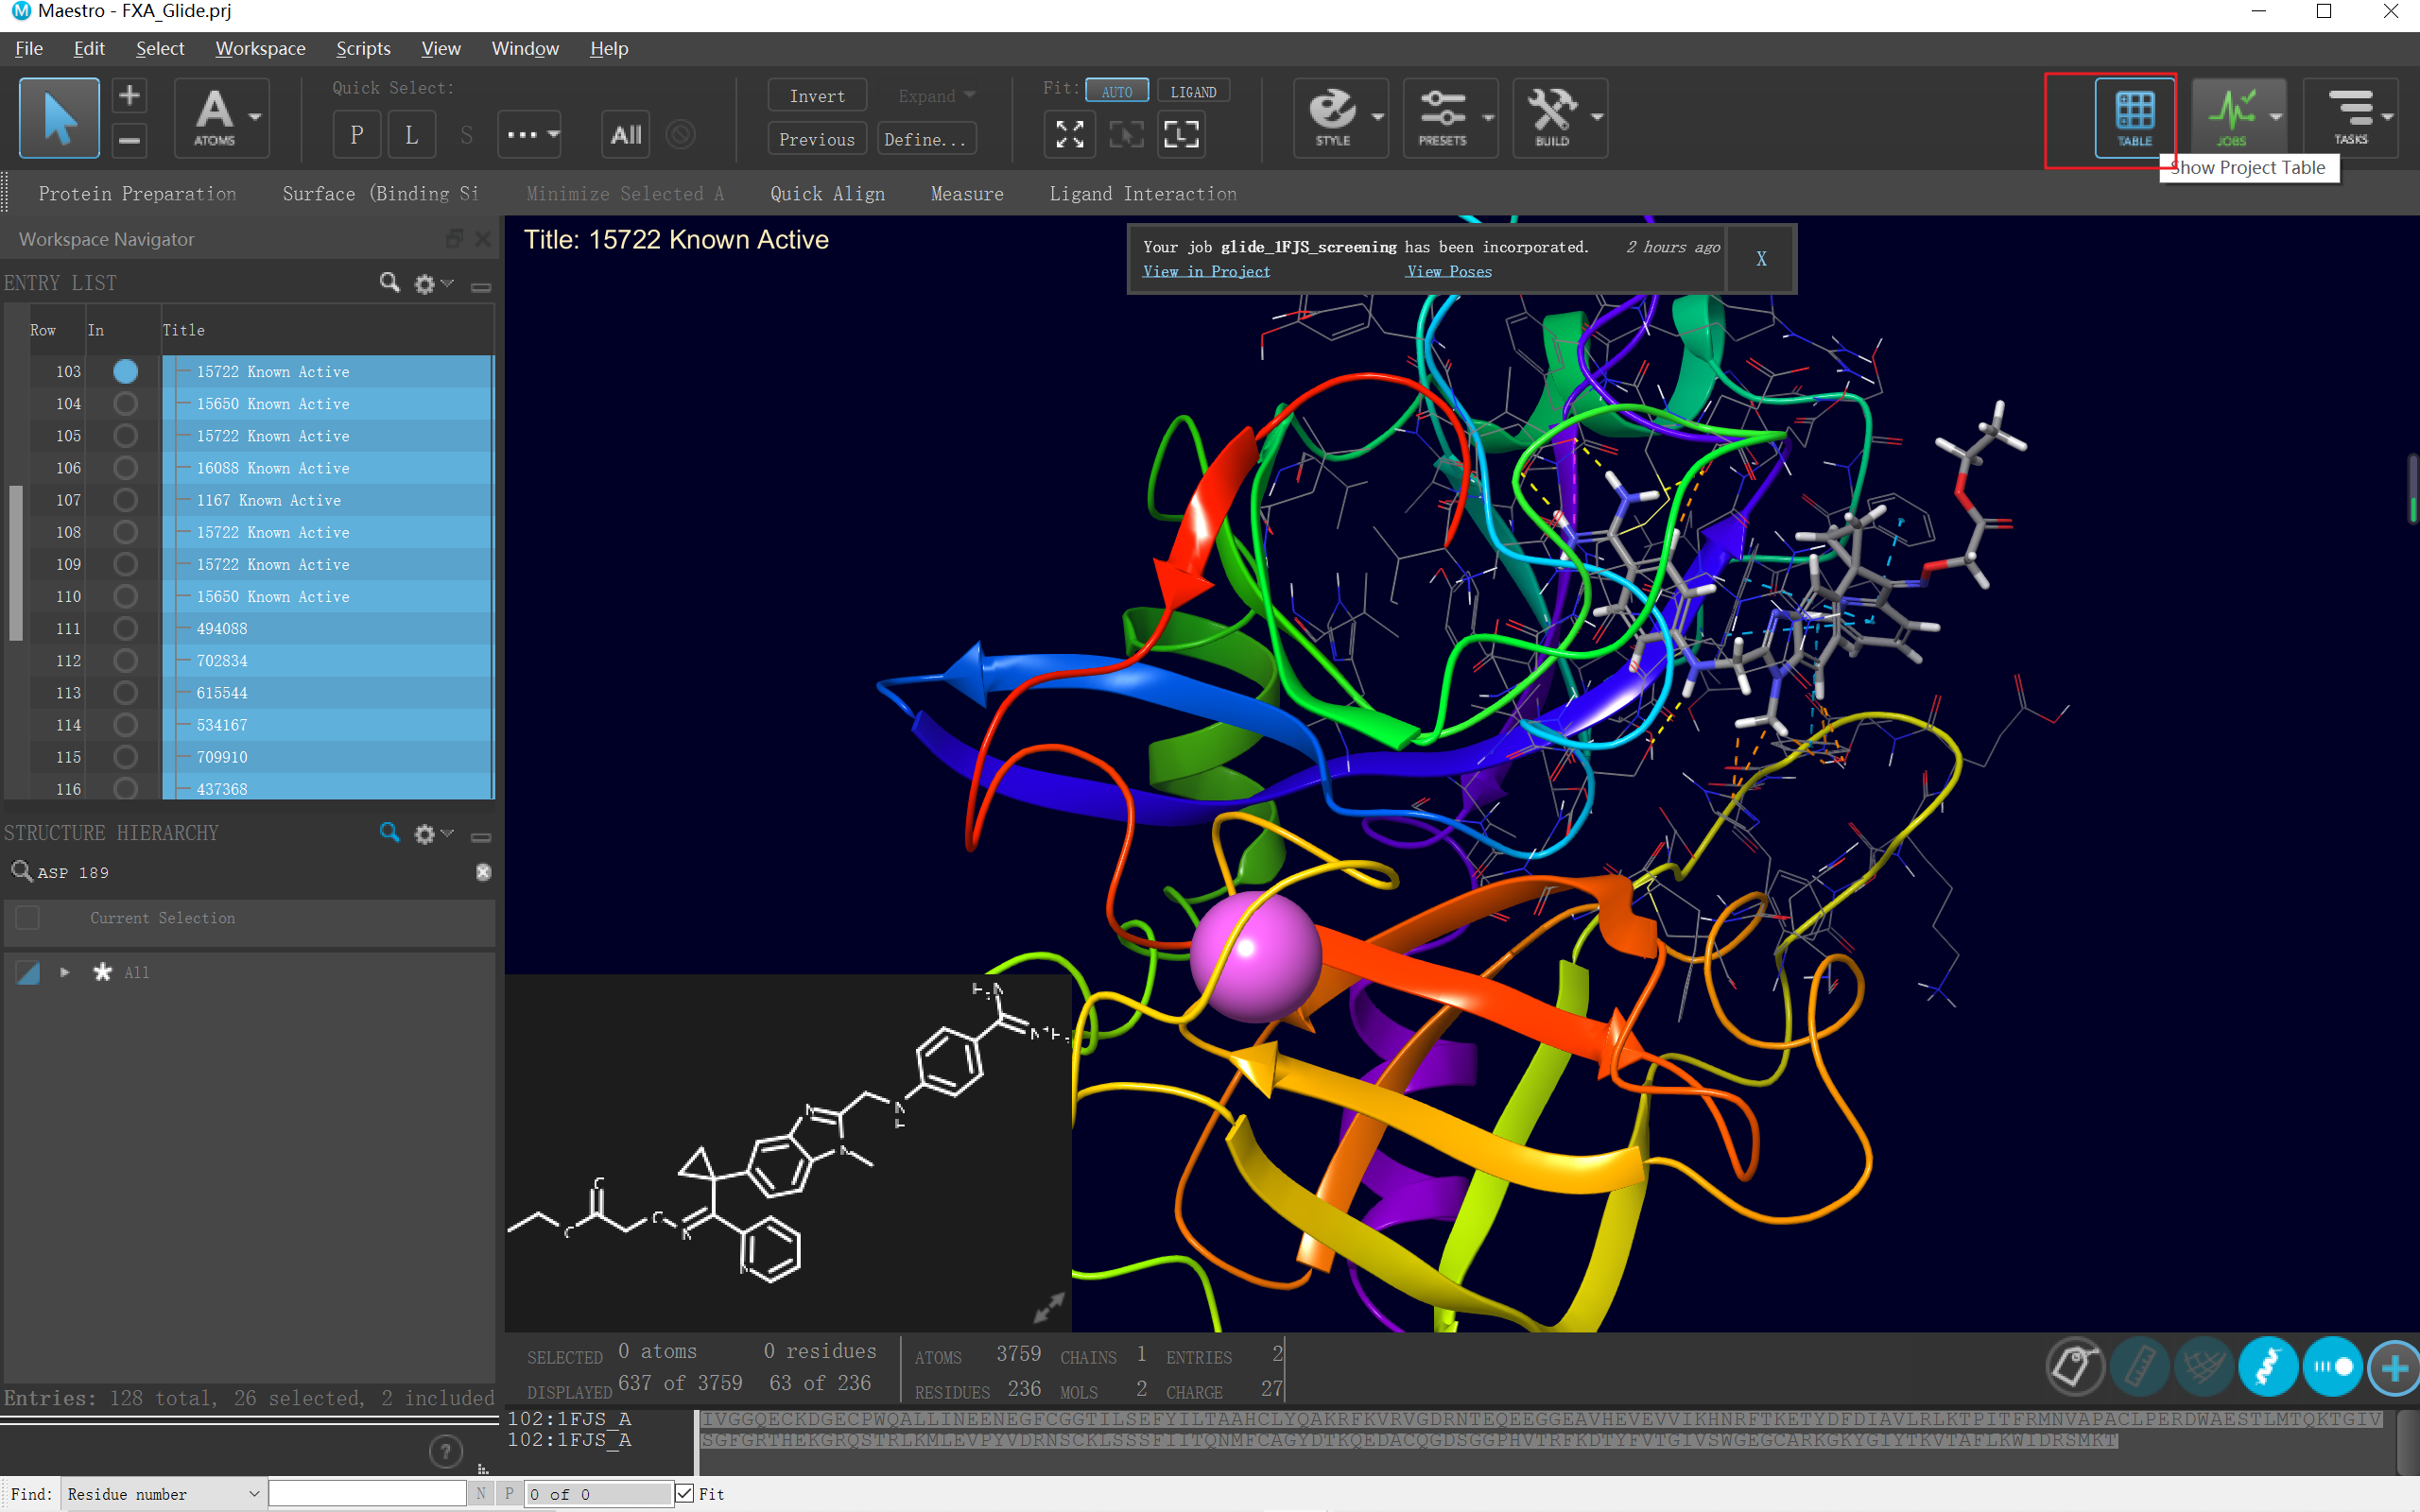Click the Build tools icon
Image resolution: width=2420 pixels, height=1512 pixels.
click(1551, 117)
